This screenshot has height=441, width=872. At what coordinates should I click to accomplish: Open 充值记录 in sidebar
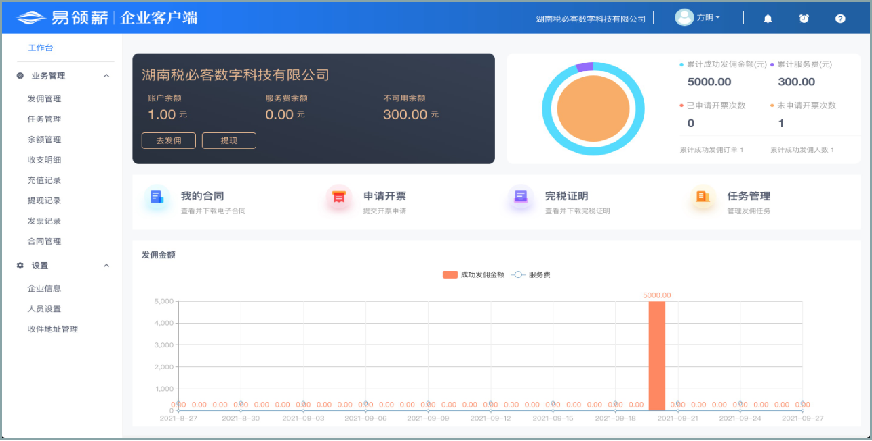tap(44, 181)
